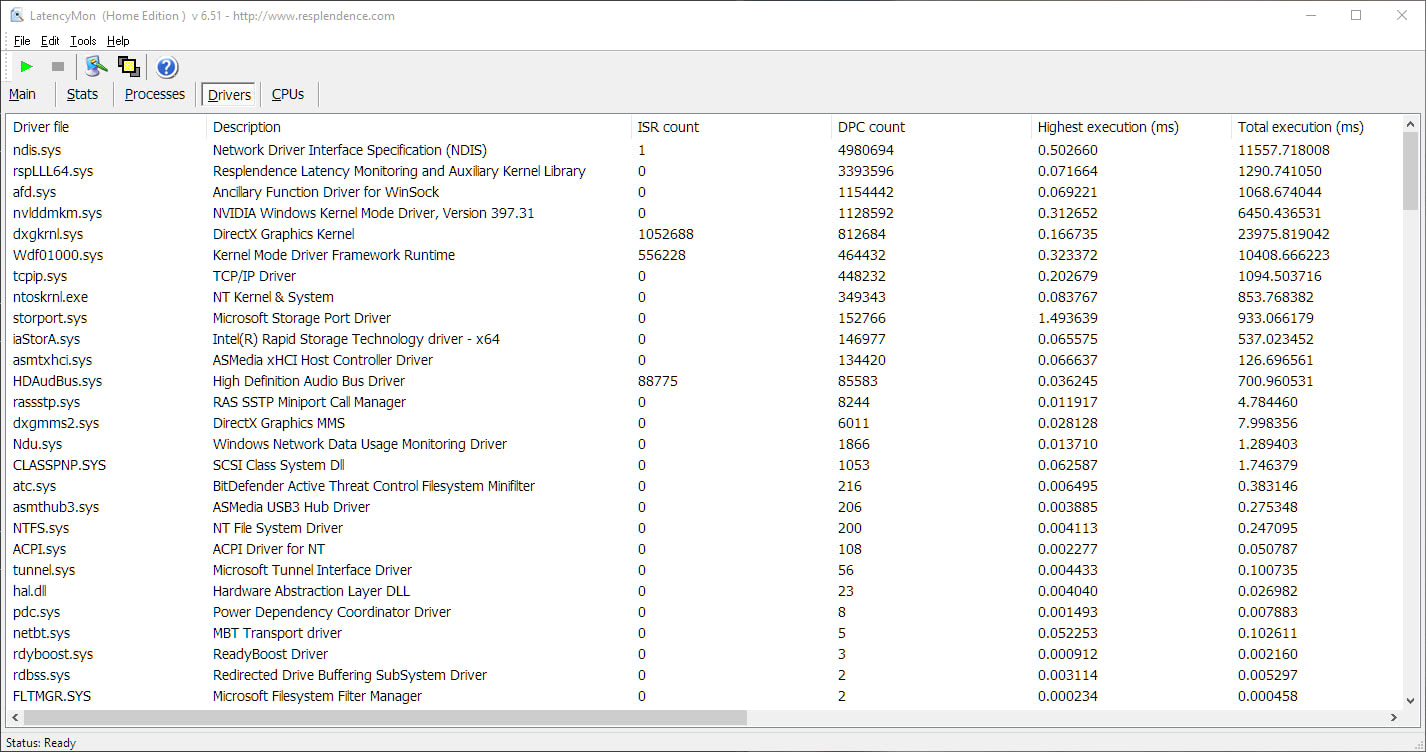Screen dimensions: 1426x752
Task: Select the tcpip.sys driver row
Action: tap(704, 276)
